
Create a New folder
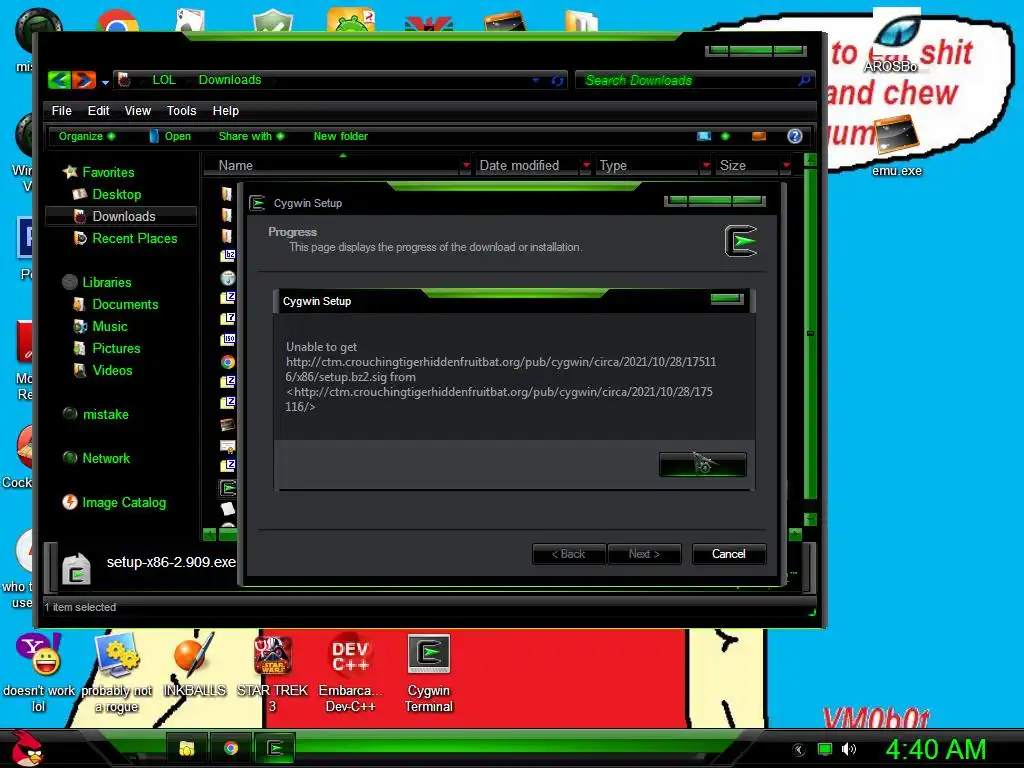[x=340, y=136]
